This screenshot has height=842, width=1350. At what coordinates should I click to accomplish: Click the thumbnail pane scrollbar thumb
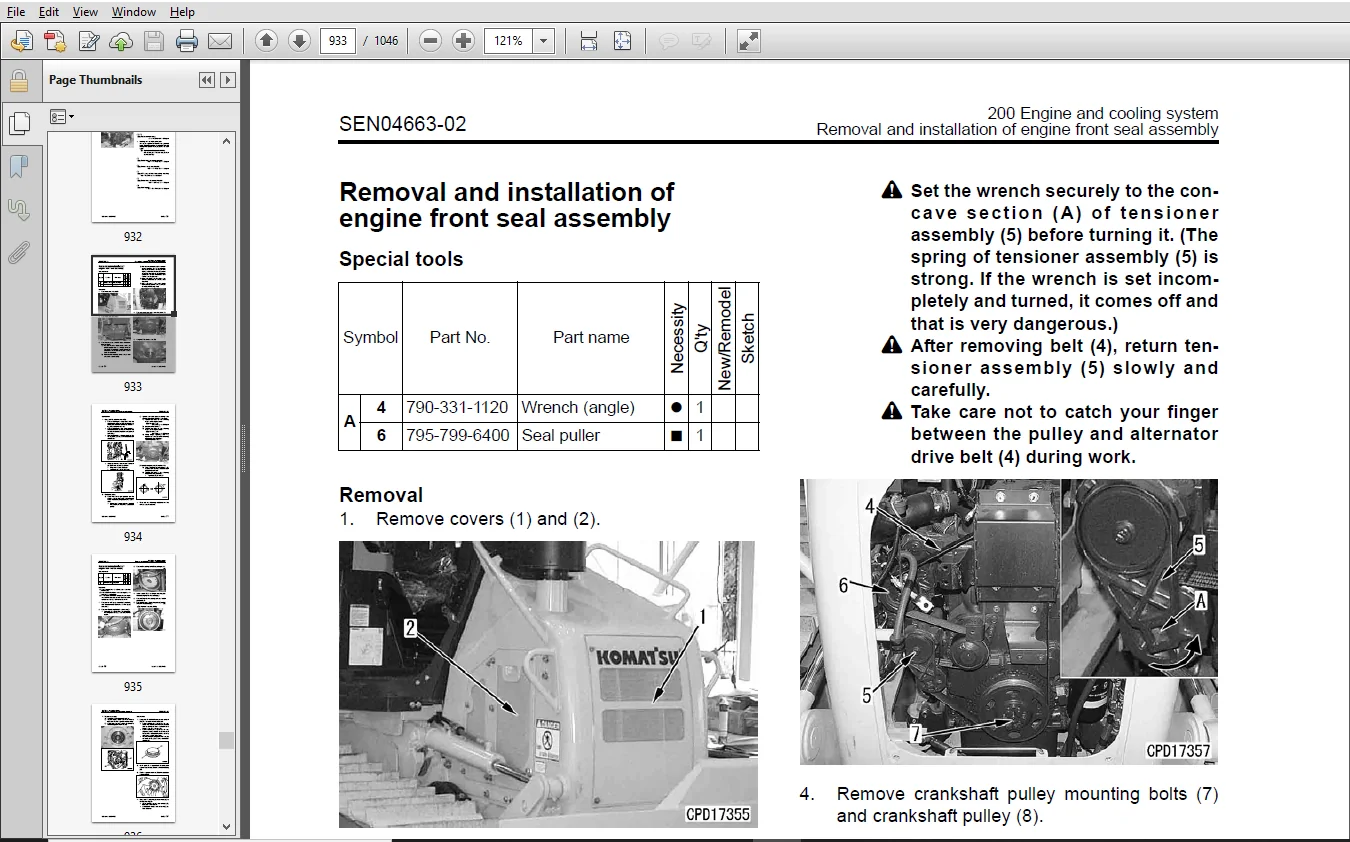[x=227, y=740]
